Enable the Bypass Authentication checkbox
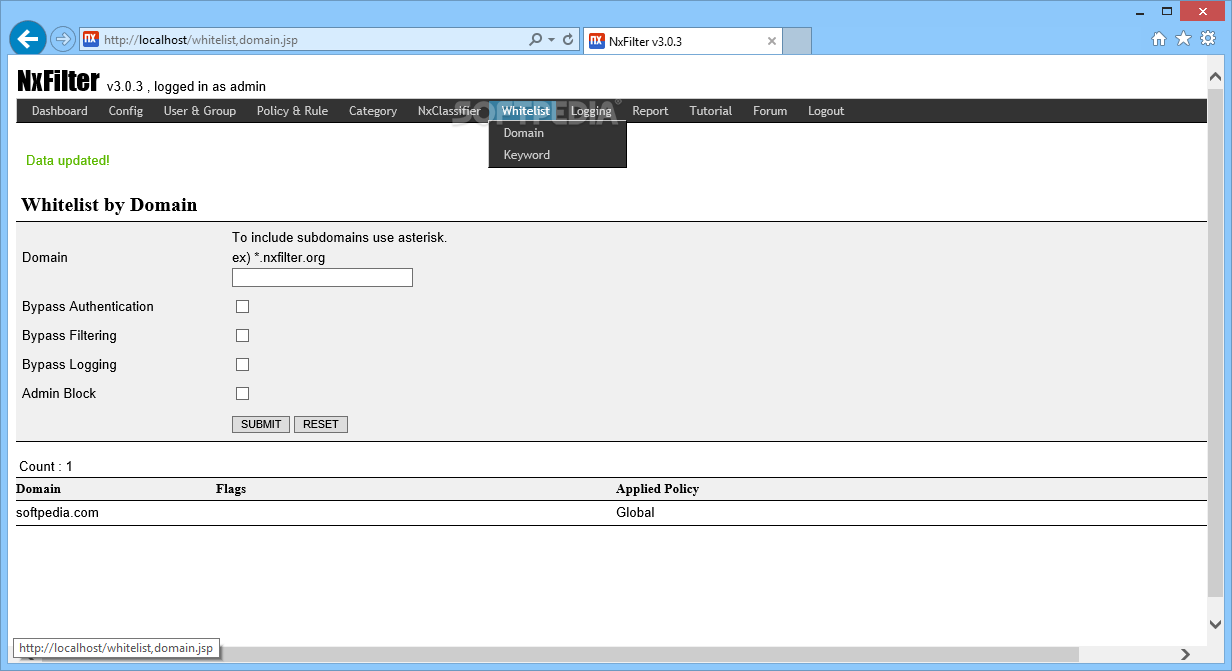This screenshot has width=1232, height=671. (242, 307)
